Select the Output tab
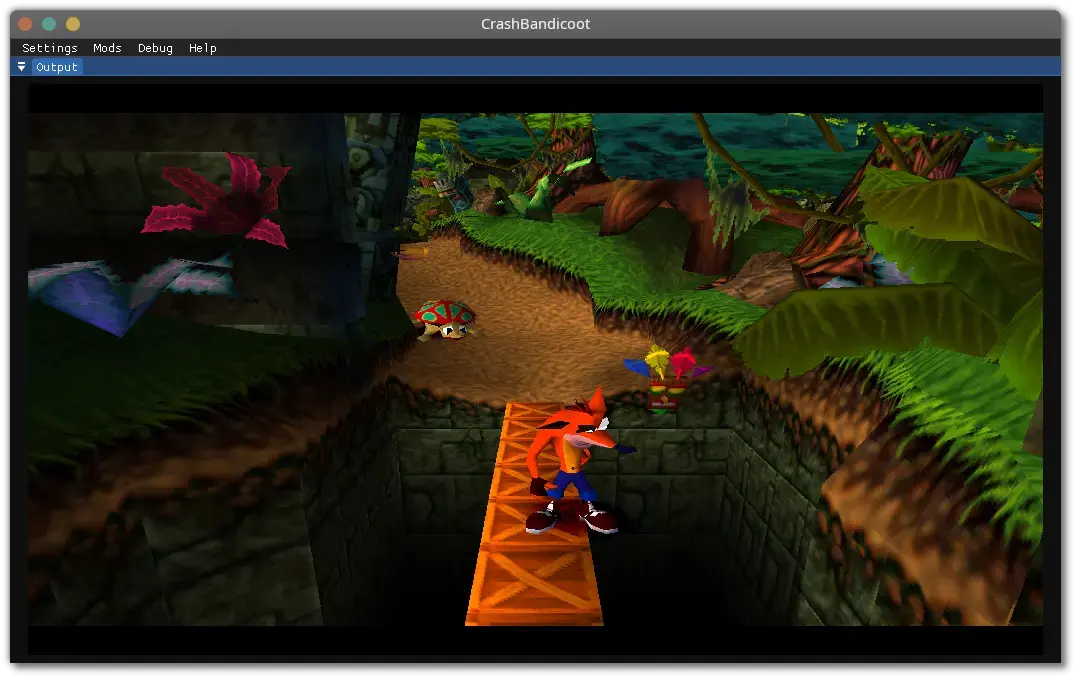Viewport: 1077px width, 679px height. point(57,67)
